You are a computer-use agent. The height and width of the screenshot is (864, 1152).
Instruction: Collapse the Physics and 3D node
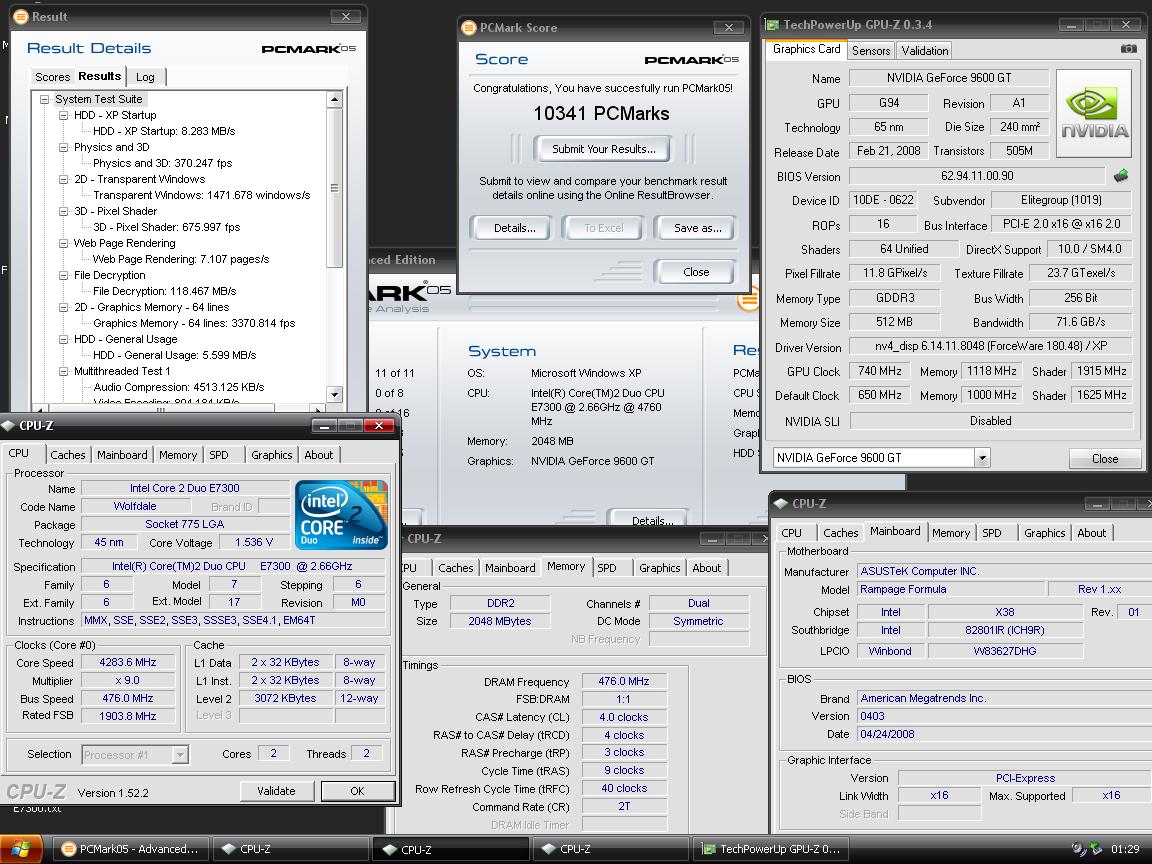tap(63, 147)
